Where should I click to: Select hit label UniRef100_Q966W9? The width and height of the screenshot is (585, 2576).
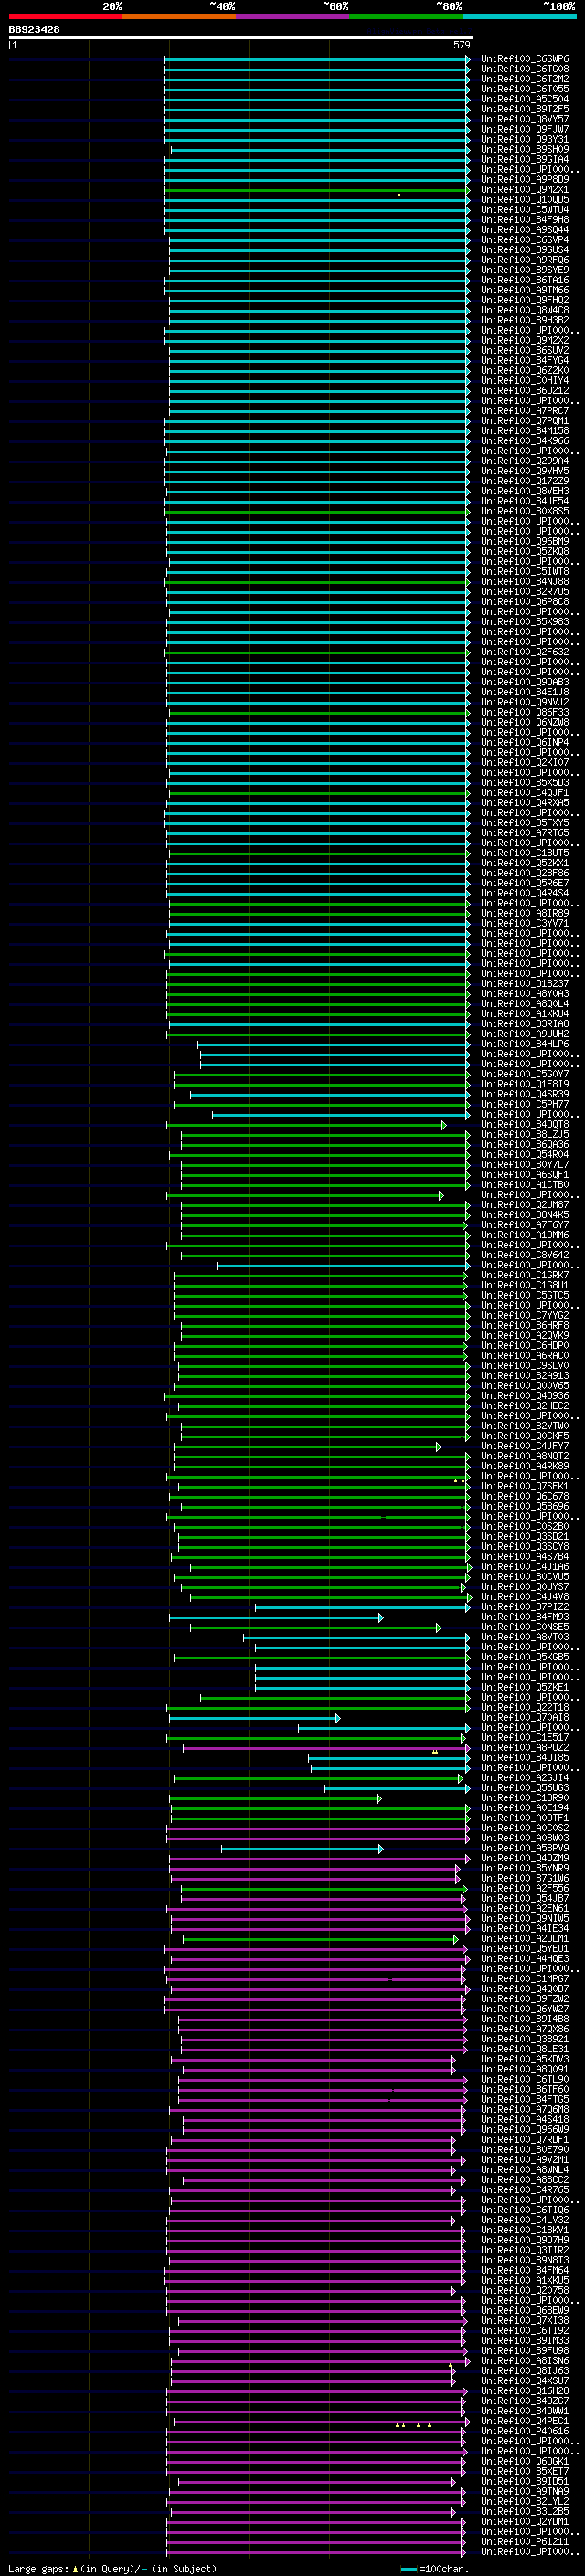[x=525, y=2129]
